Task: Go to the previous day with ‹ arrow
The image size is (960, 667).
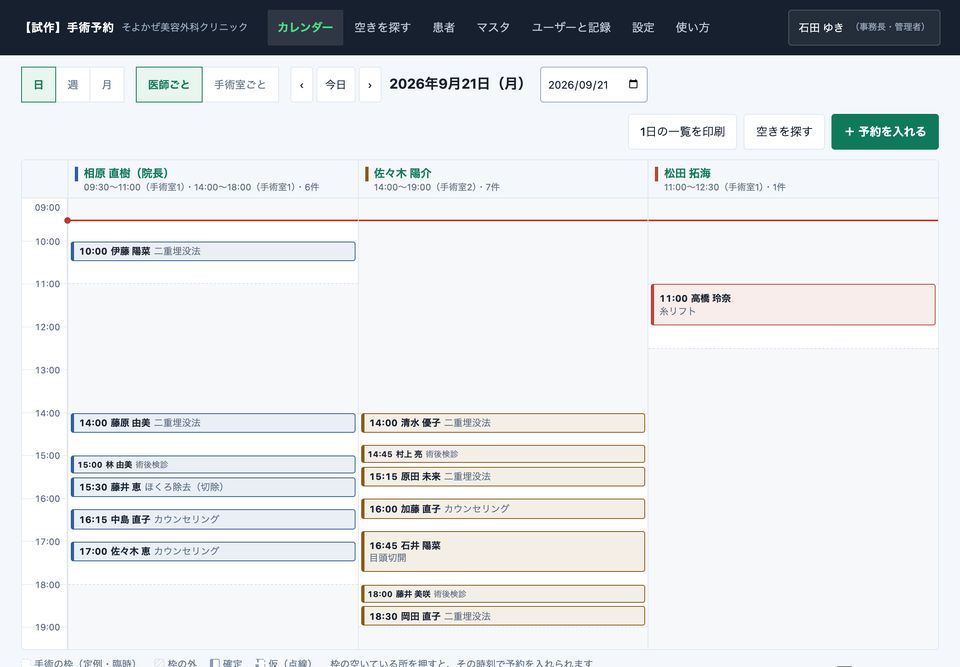Action: pos(301,85)
